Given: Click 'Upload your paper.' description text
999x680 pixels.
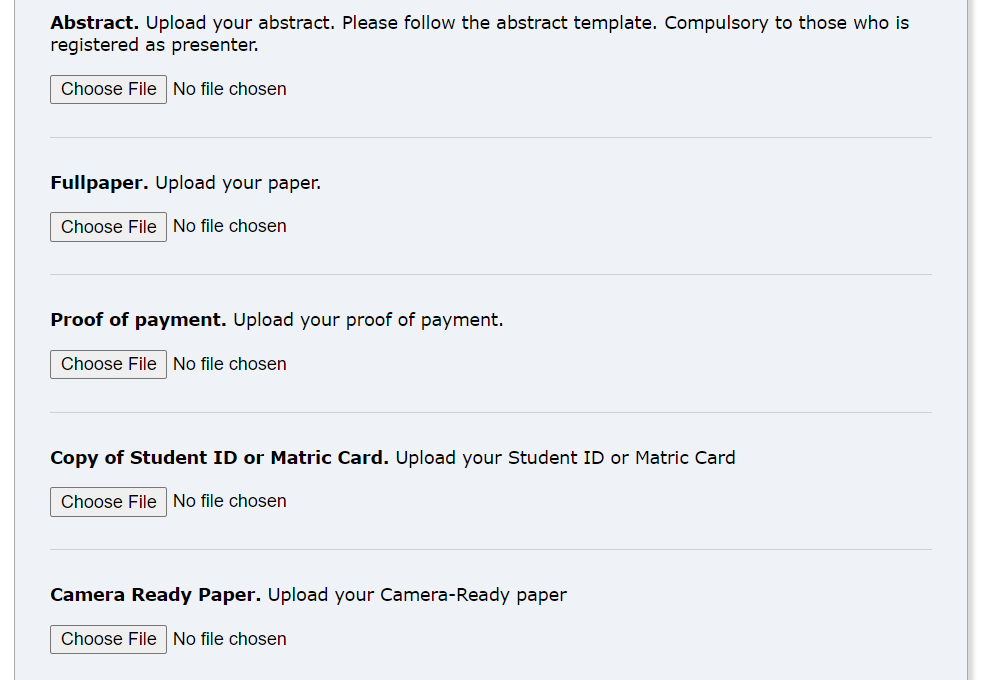Looking at the screenshot, I should 238,184.
